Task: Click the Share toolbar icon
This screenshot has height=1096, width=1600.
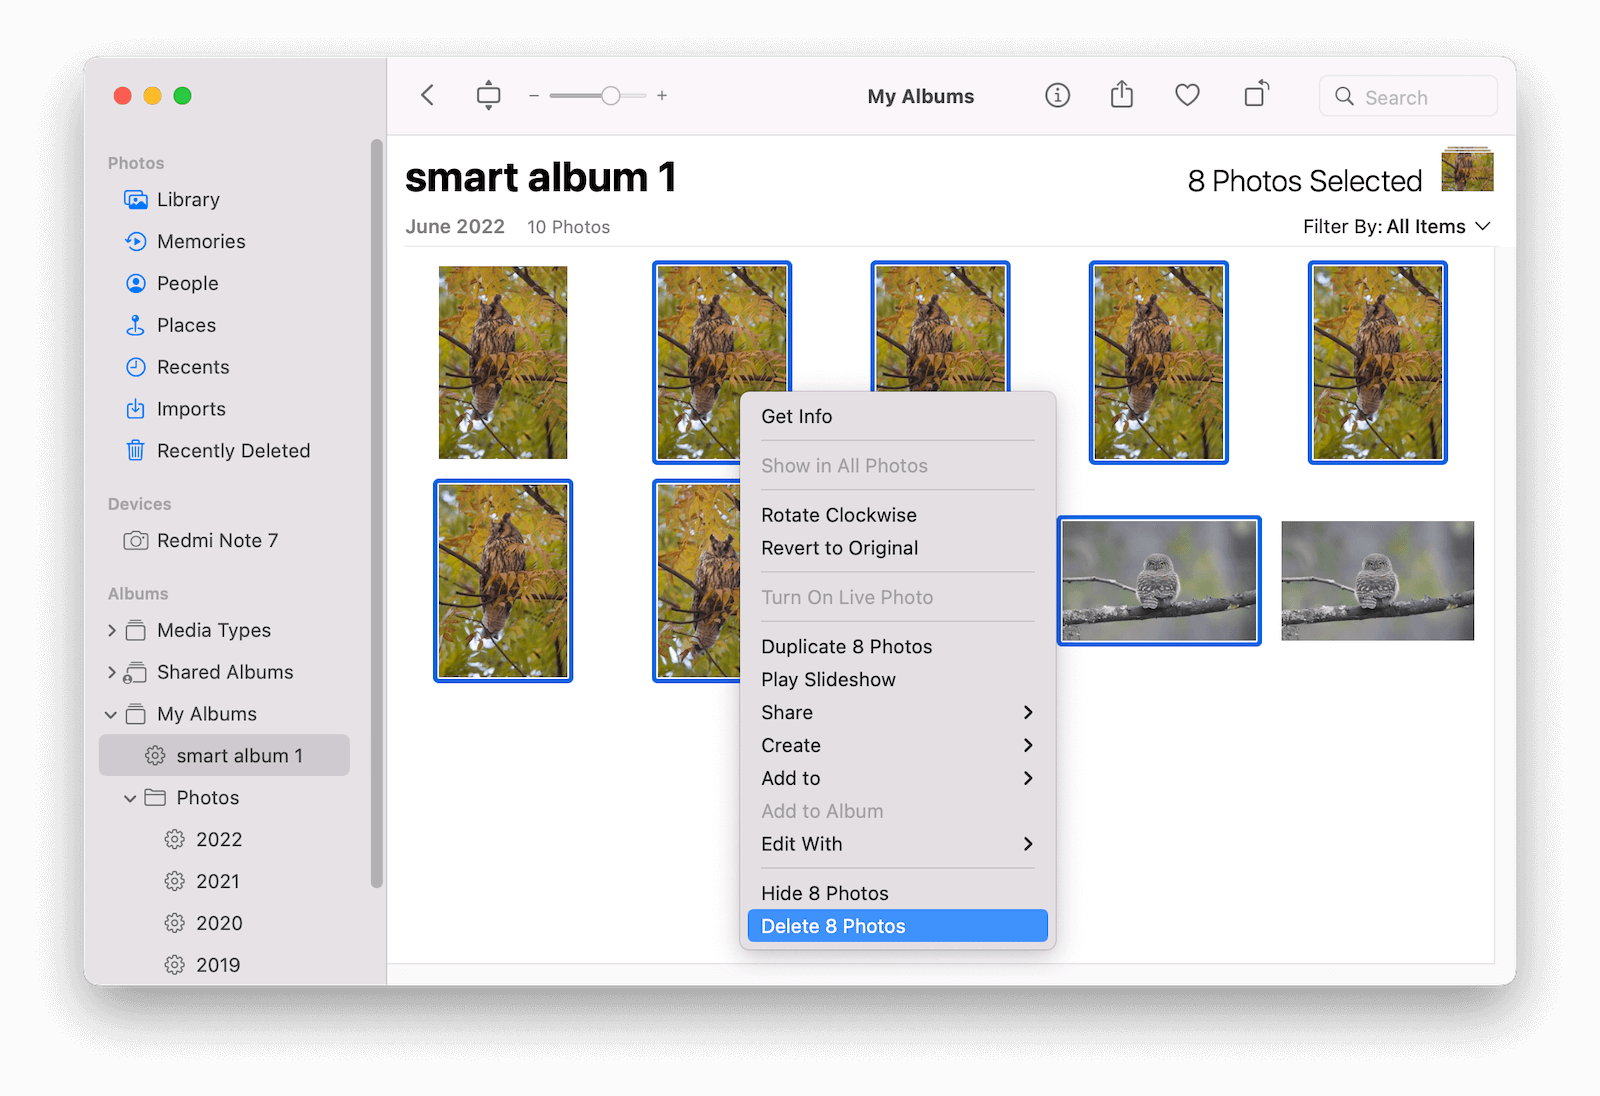Action: point(1122,95)
